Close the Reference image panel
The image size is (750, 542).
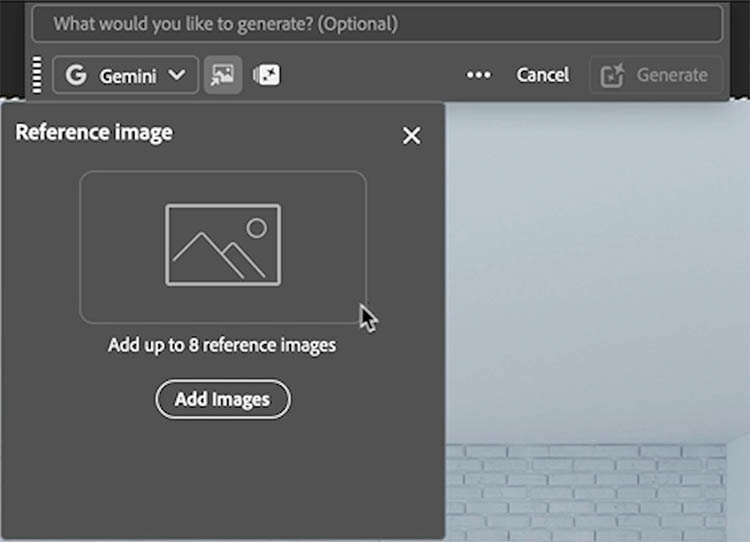[411, 136]
